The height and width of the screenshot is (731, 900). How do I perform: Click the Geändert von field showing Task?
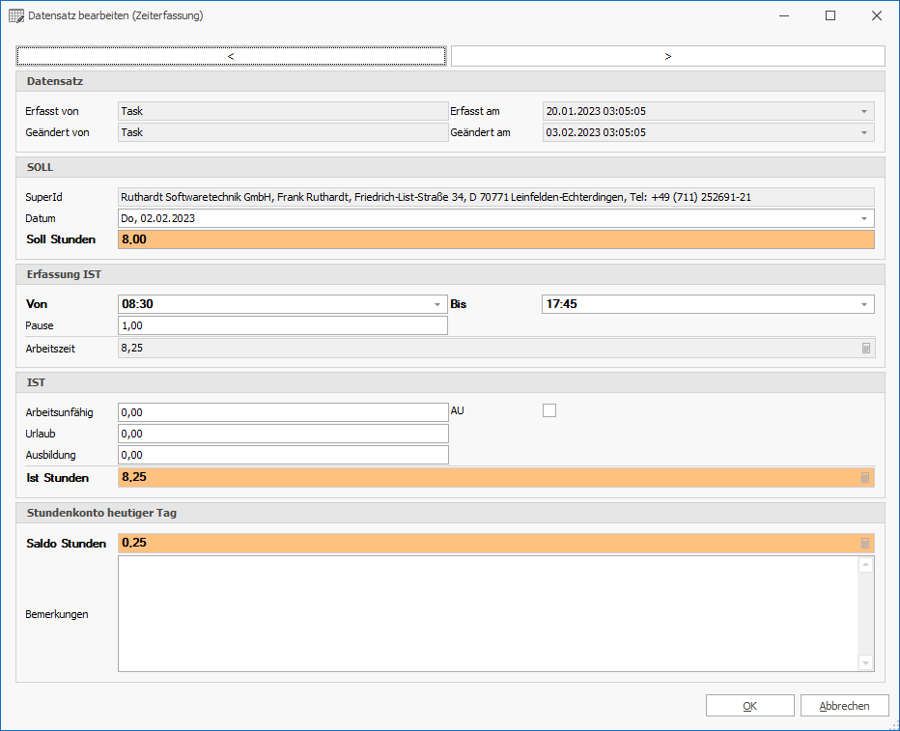(x=283, y=133)
